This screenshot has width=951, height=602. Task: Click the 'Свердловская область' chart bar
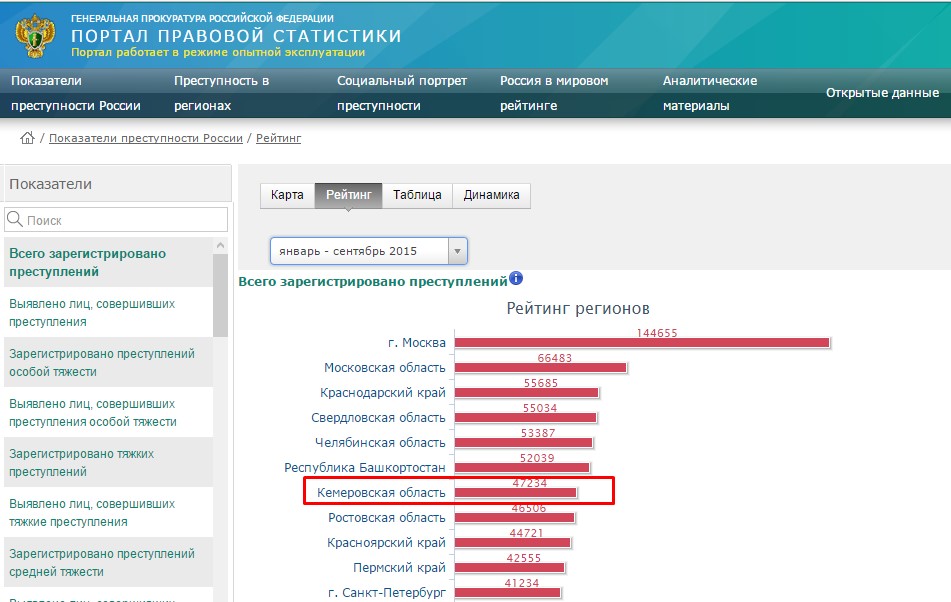(525, 418)
